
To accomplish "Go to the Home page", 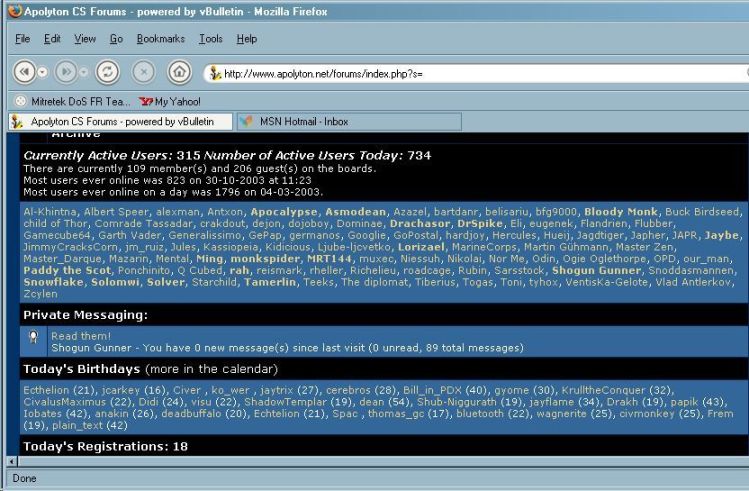I will coord(178,72).
